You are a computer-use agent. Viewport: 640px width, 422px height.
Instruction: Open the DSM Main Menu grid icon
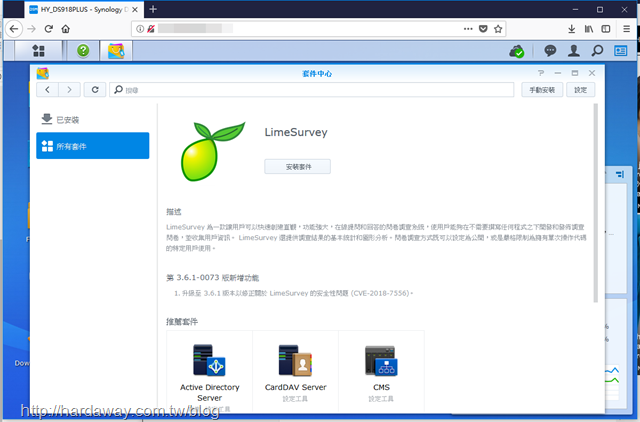(38, 51)
